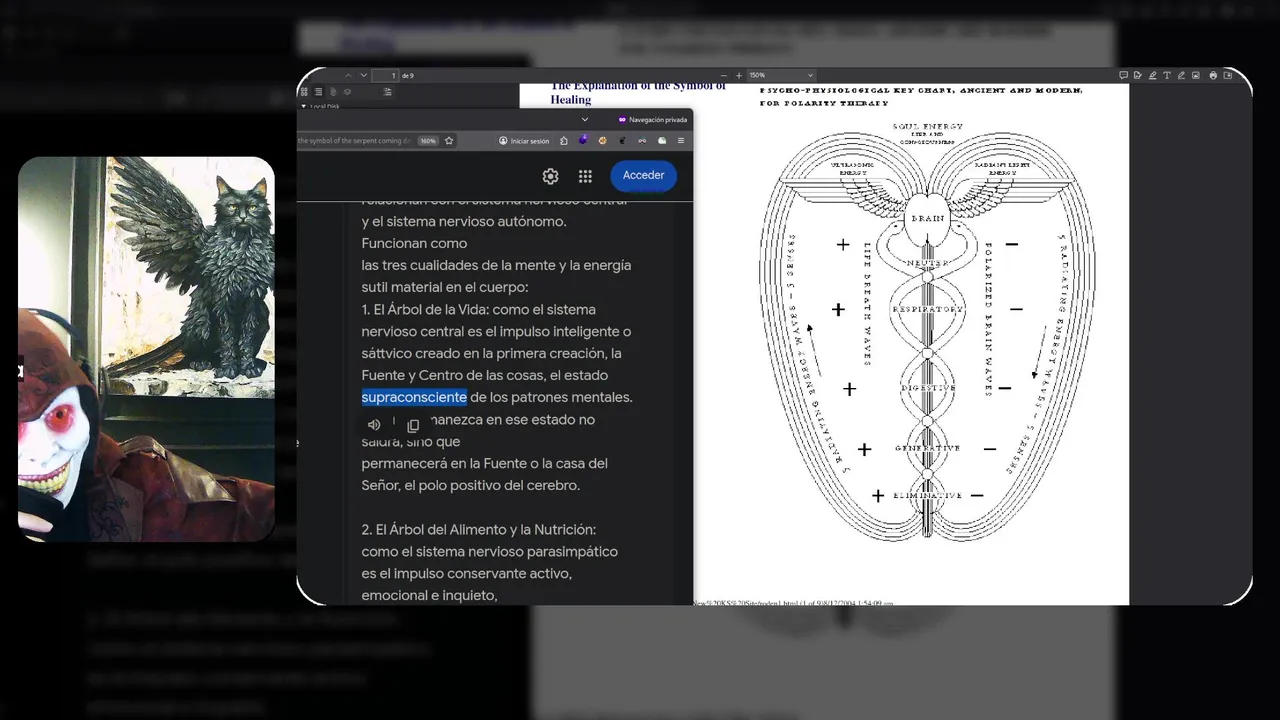Click the highlighted word supraconsciente
The height and width of the screenshot is (720, 1280).
414,397
